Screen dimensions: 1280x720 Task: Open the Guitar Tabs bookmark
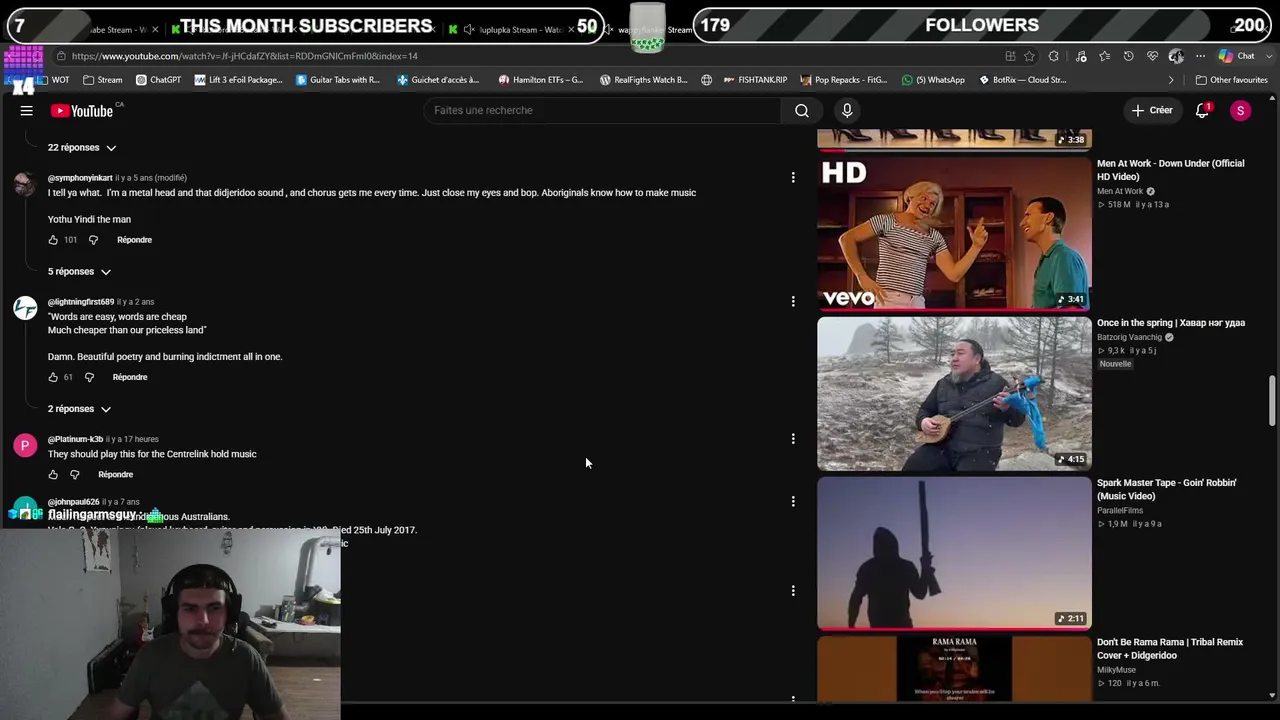tap(338, 80)
